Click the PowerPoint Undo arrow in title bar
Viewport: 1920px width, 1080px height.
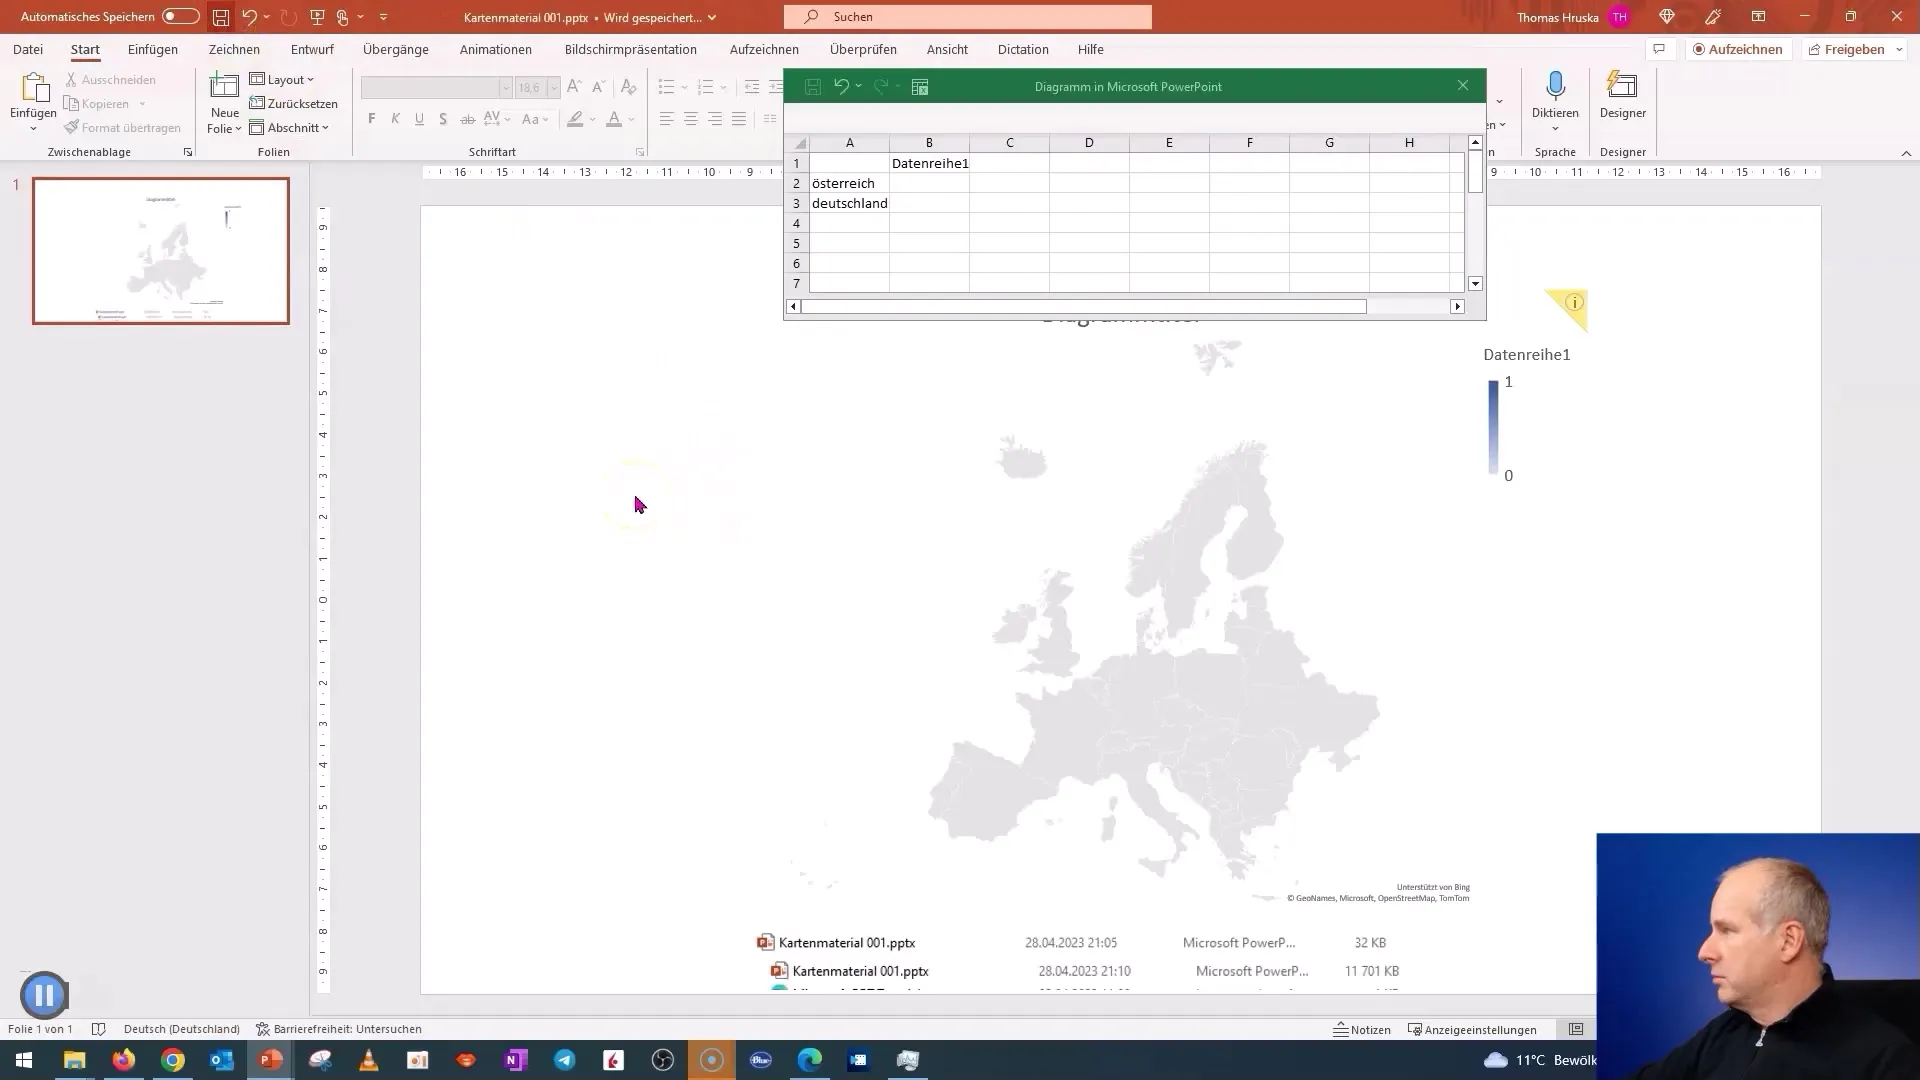[x=249, y=17]
